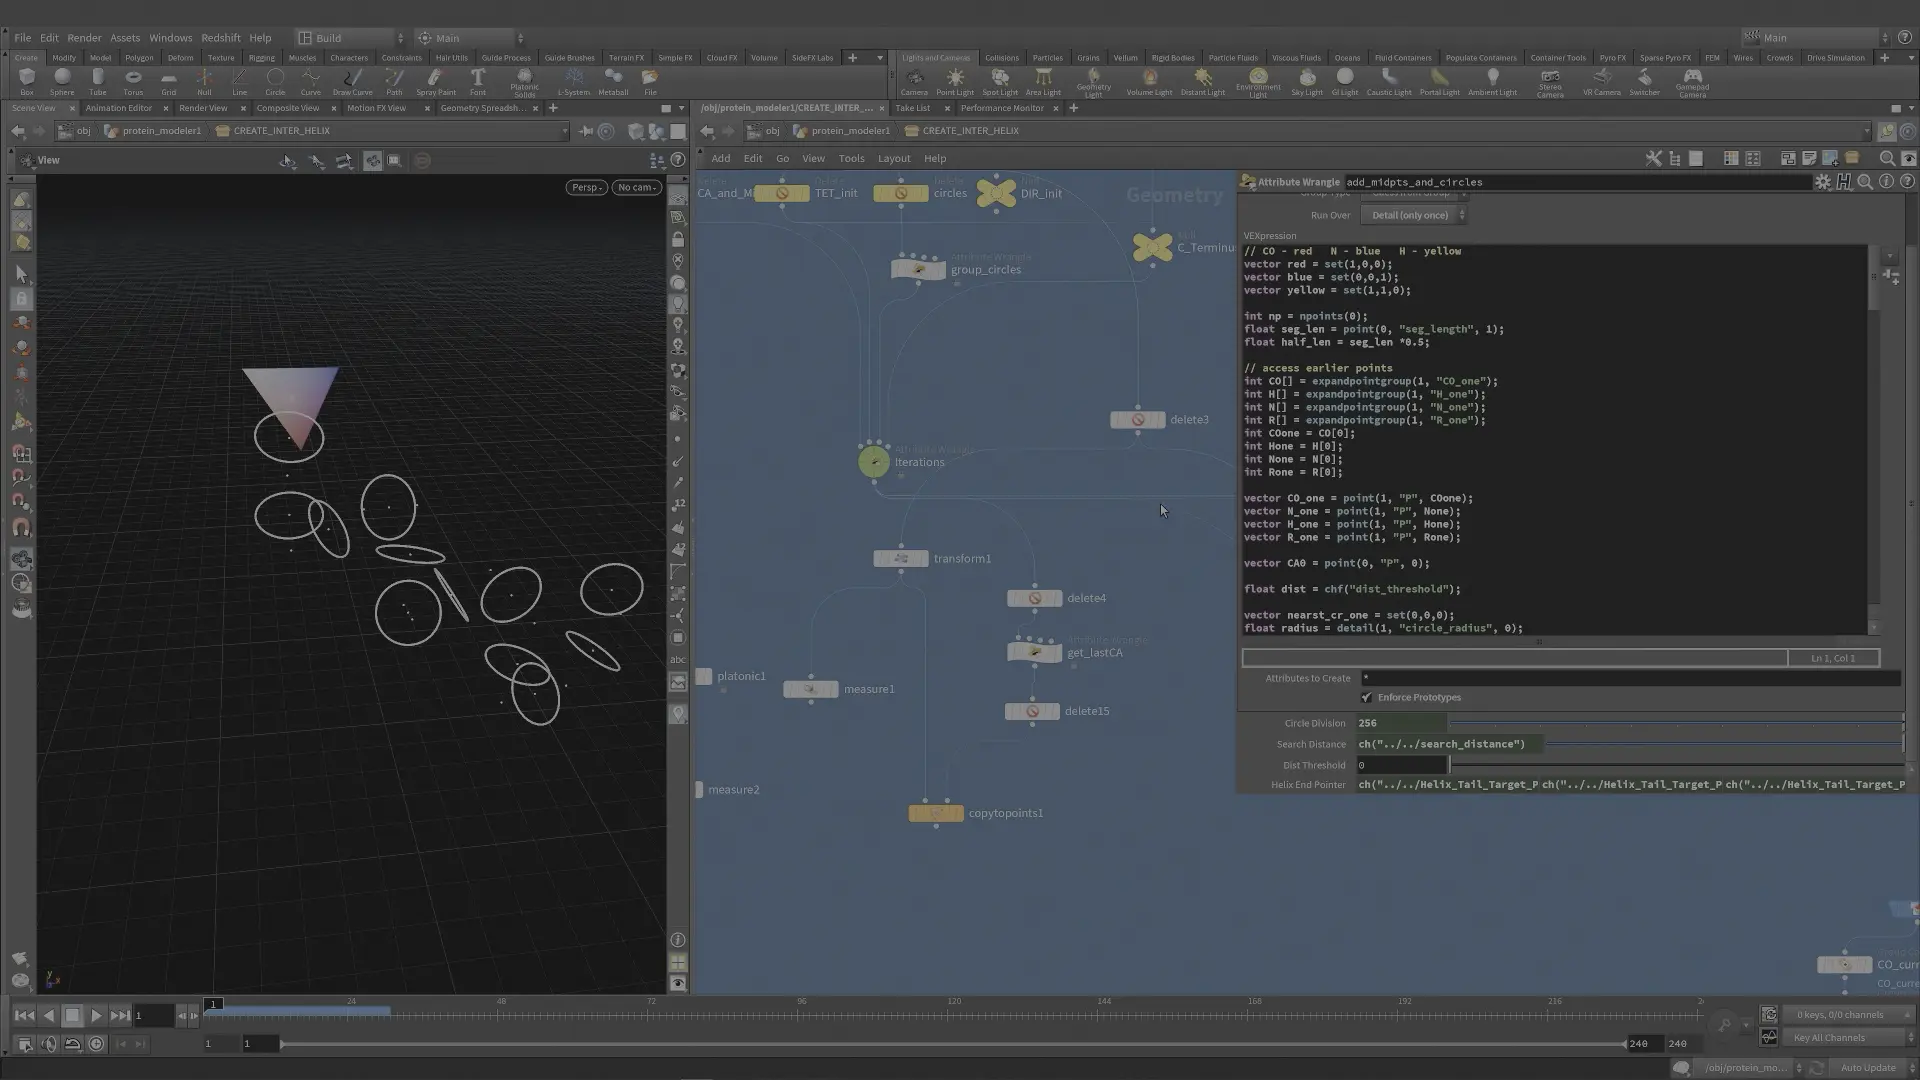Open the Build desktop dropdown
The height and width of the screenshot is (1080, 1920).
click(x=351, y=38)
